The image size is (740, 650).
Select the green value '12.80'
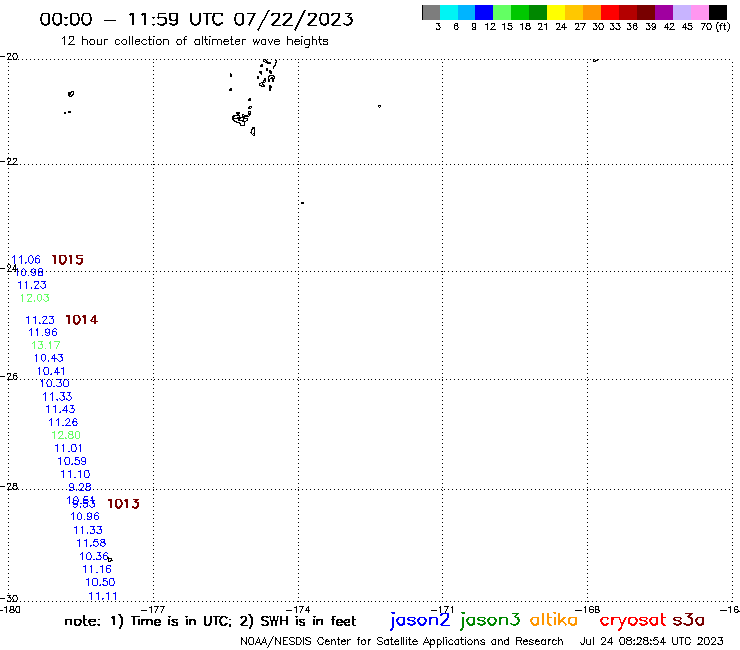coord(66,435)
